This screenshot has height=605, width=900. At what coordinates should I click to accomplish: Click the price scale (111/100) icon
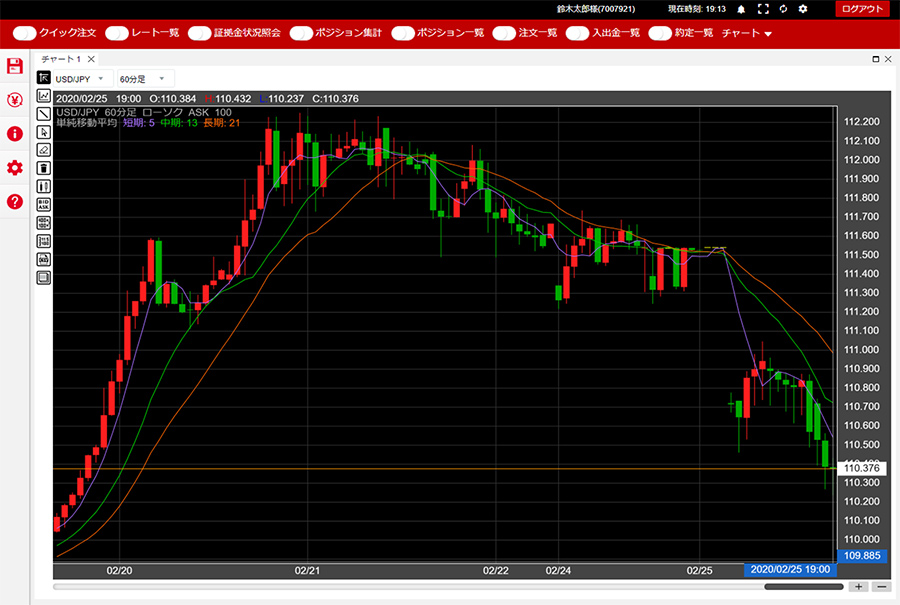pos(44,241)
